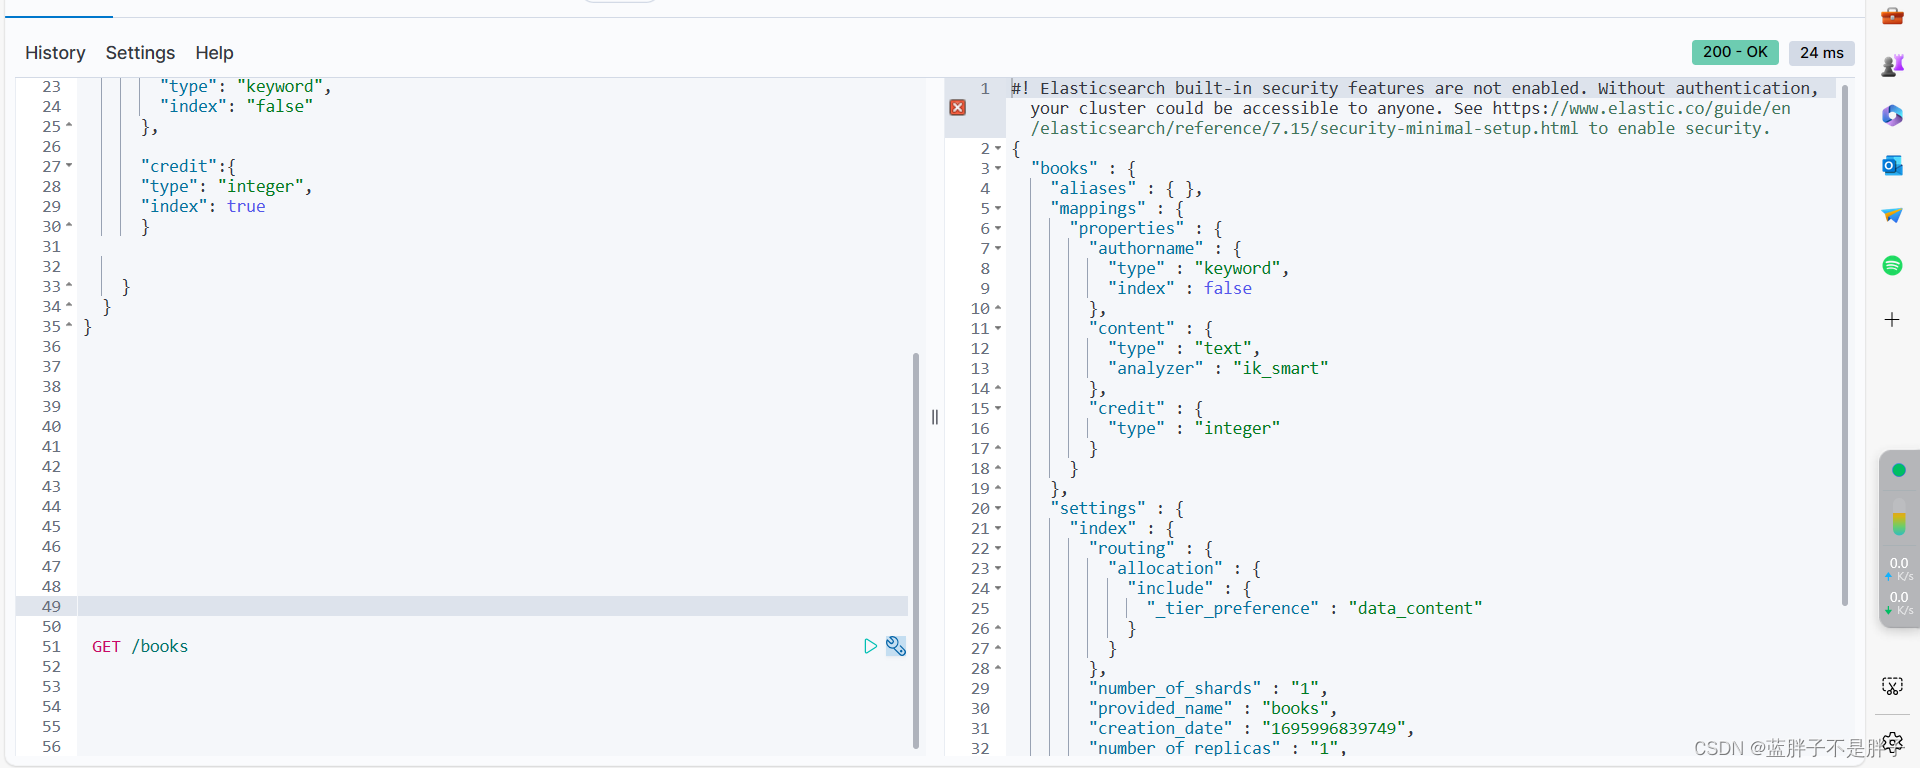Click the 200 - OK status badge
The height and width of the screenshot is (768, 1920).
pyautogui.click(x=1735, y=52)
